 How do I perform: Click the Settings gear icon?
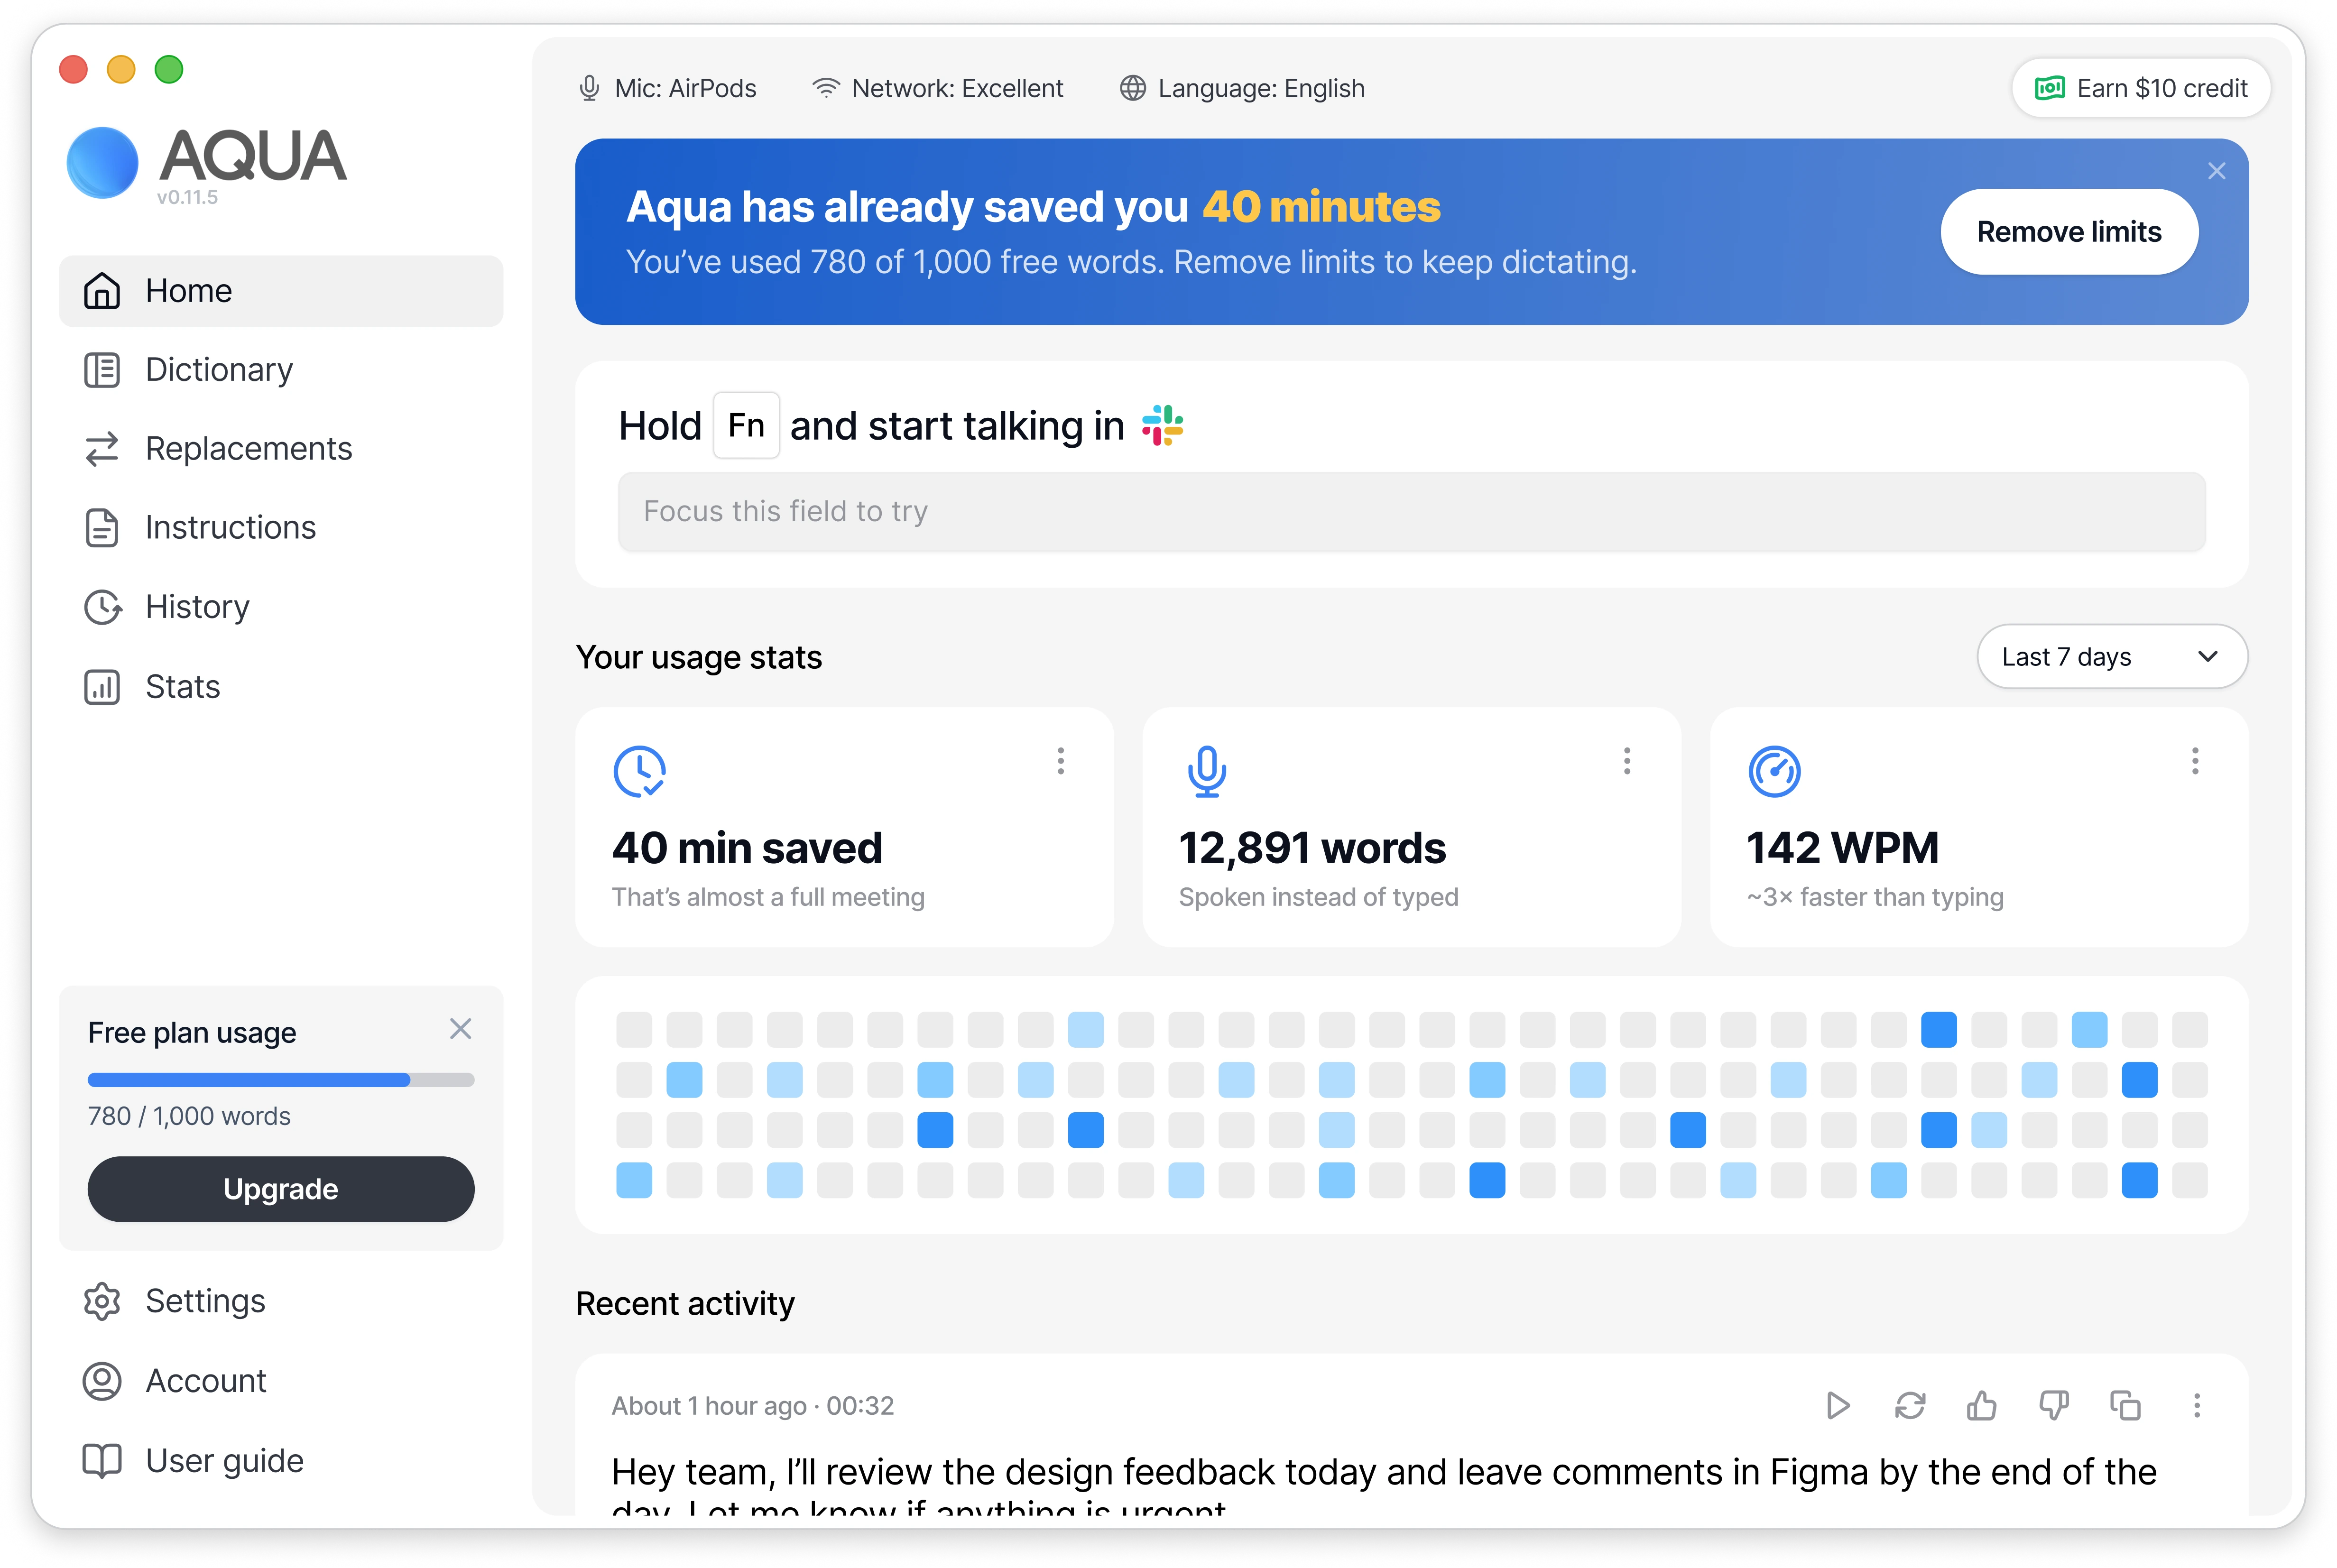pyautogui.click(x=102, y=1301)
